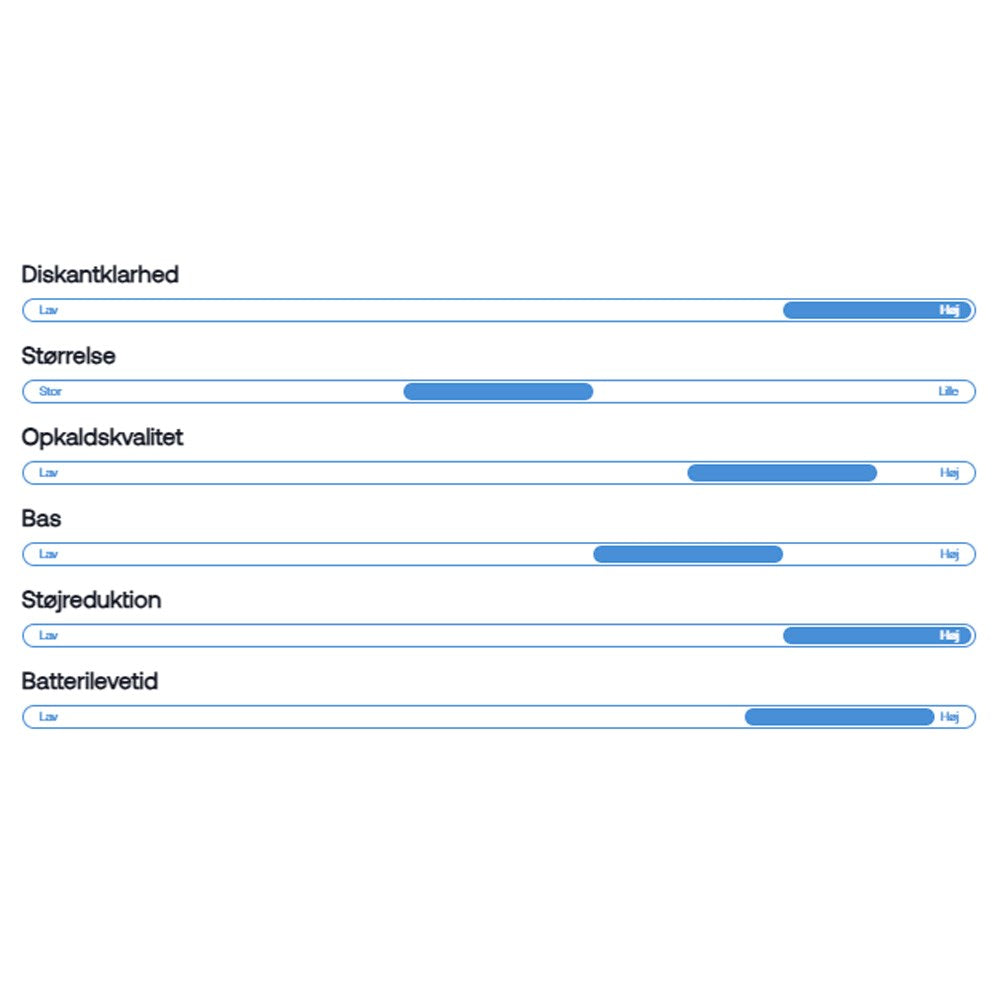Click the Opkaldskvalitet heading
The height and width of the screenshot is (1000, 1000).
click(102, 437)
